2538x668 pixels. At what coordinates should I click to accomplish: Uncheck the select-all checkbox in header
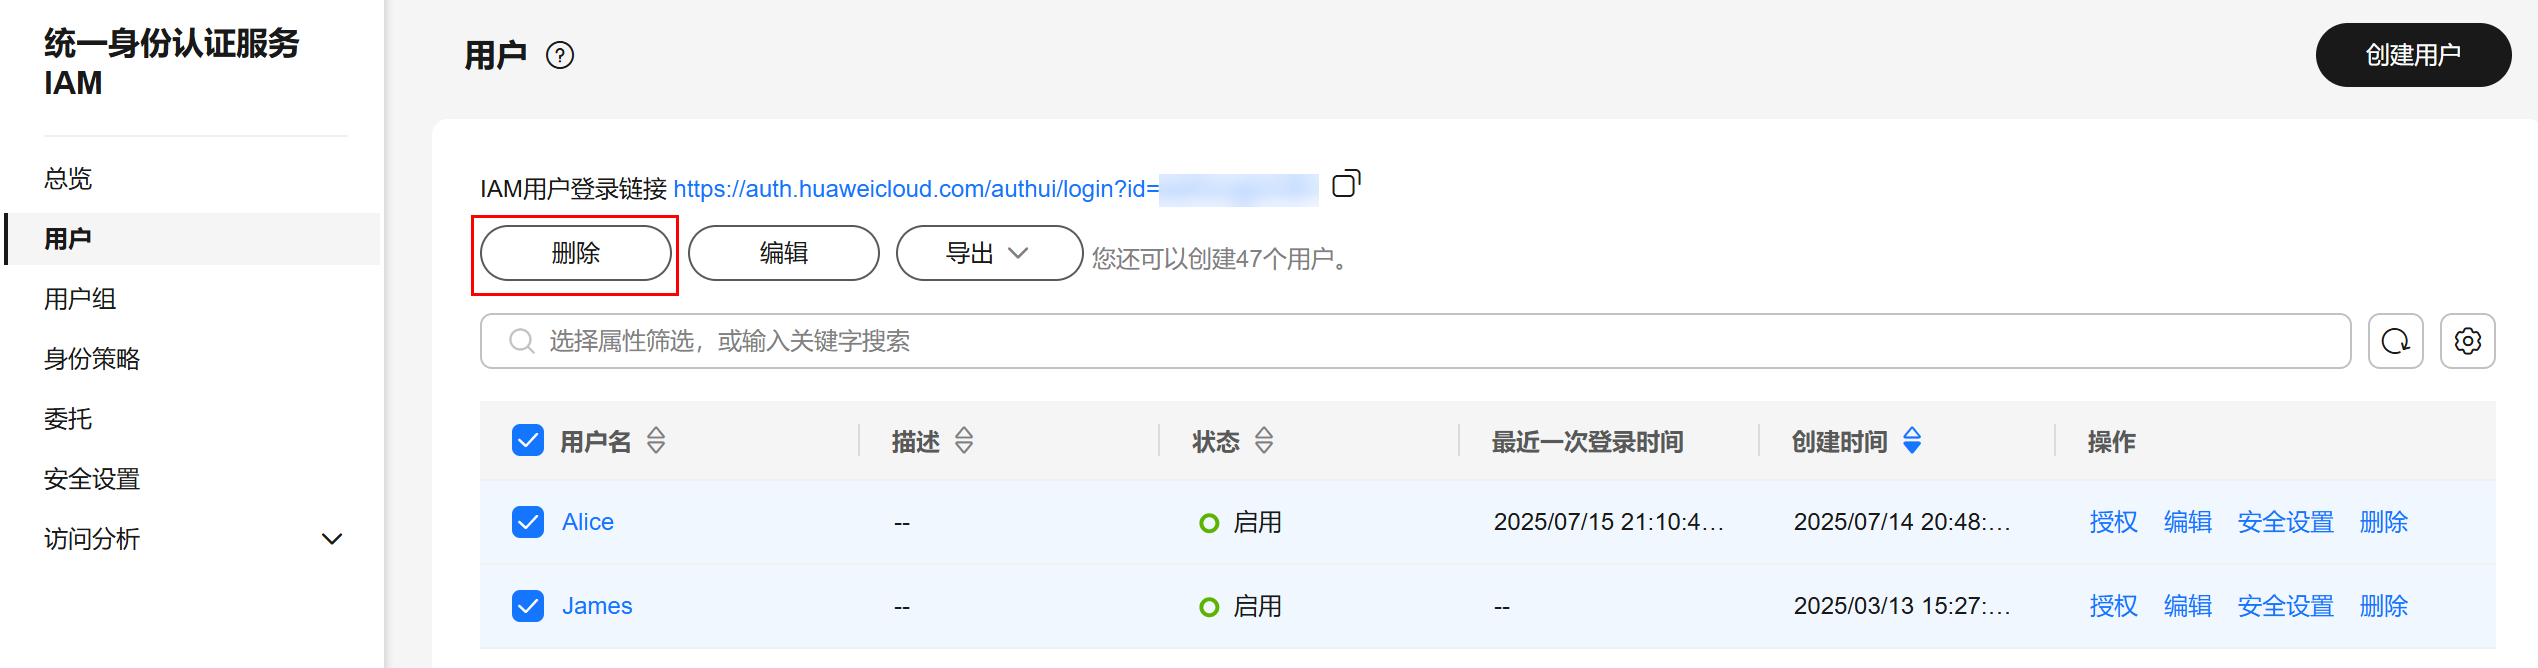[x=528, y=441]
